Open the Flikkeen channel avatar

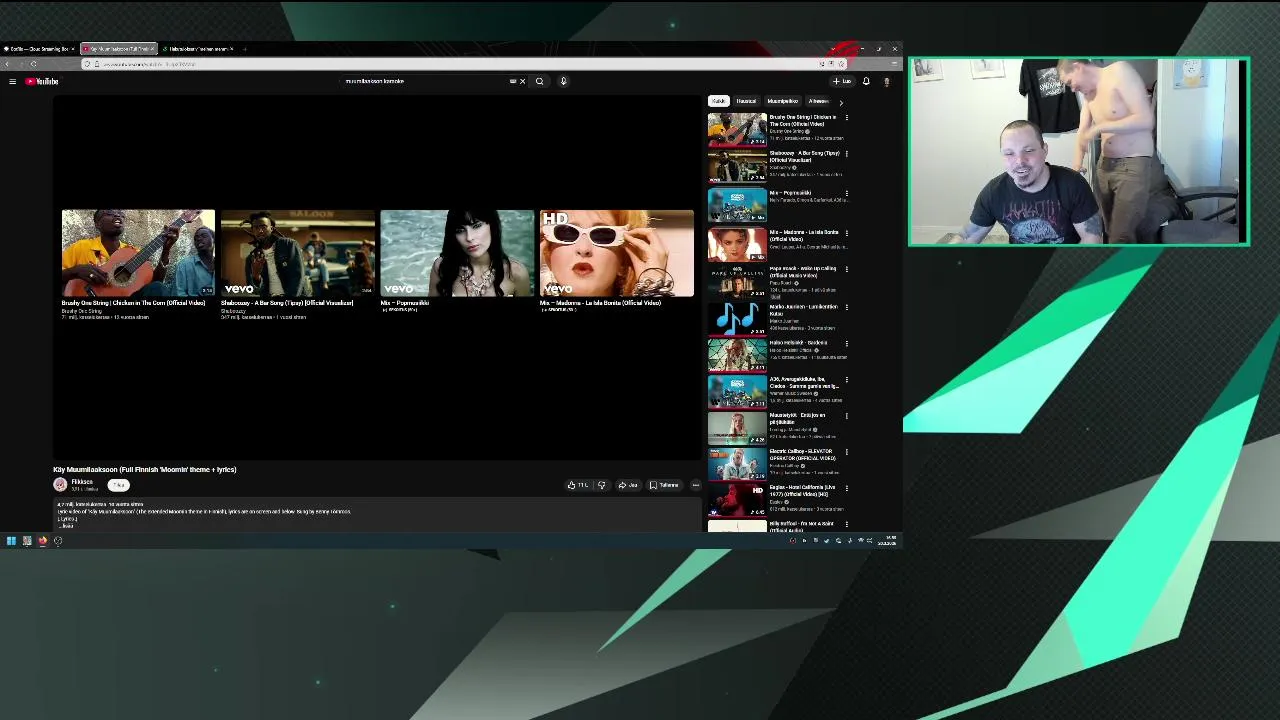pyautogui.click(x=60, y=484)
